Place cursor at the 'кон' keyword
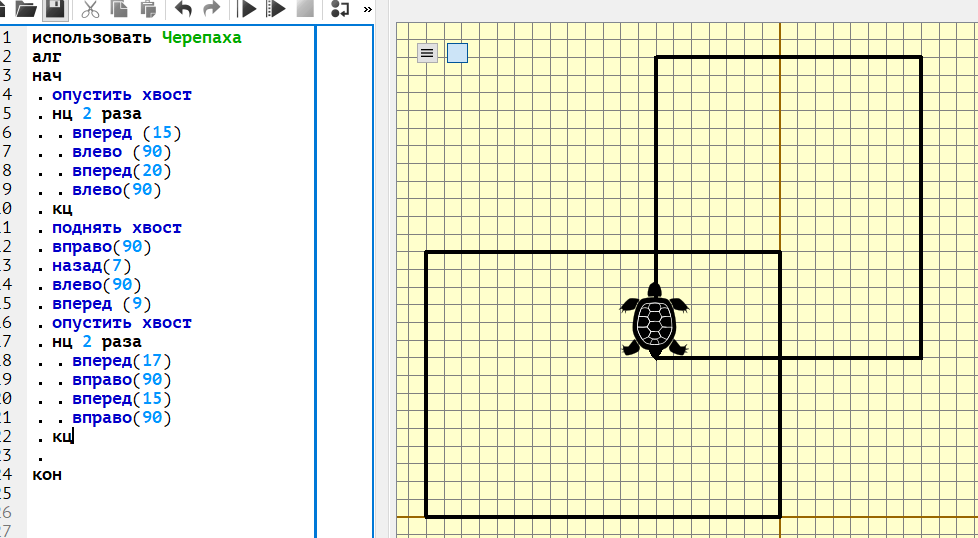 pos(47,474)
